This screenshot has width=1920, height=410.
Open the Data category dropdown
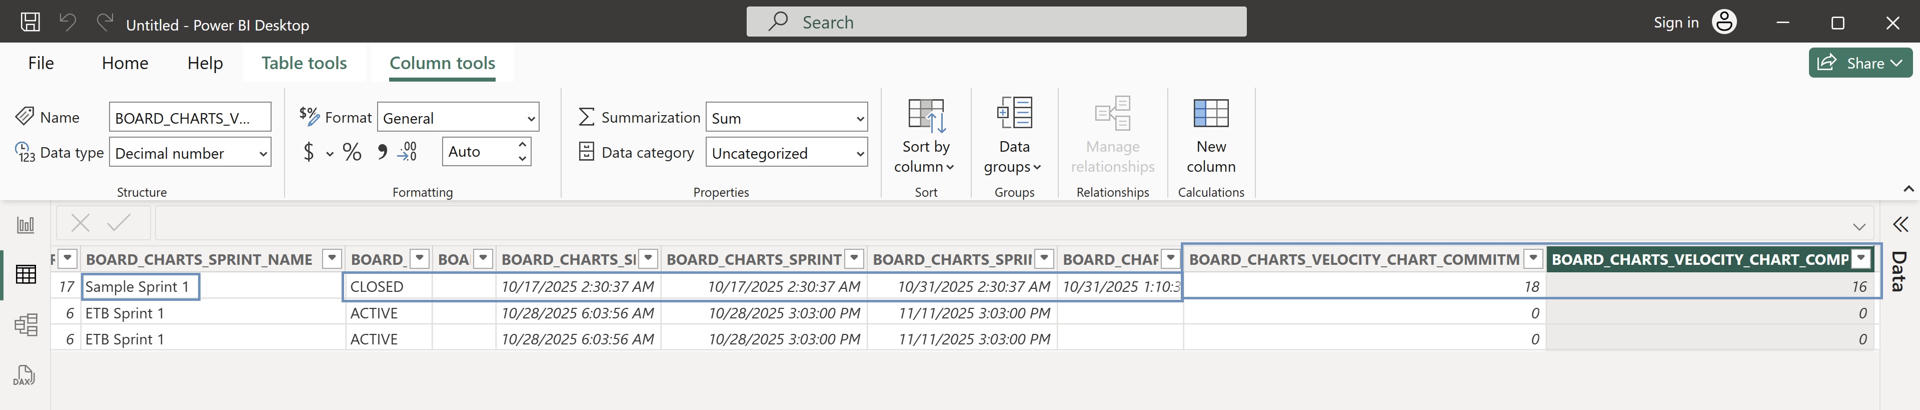click(x=786, y=153)
